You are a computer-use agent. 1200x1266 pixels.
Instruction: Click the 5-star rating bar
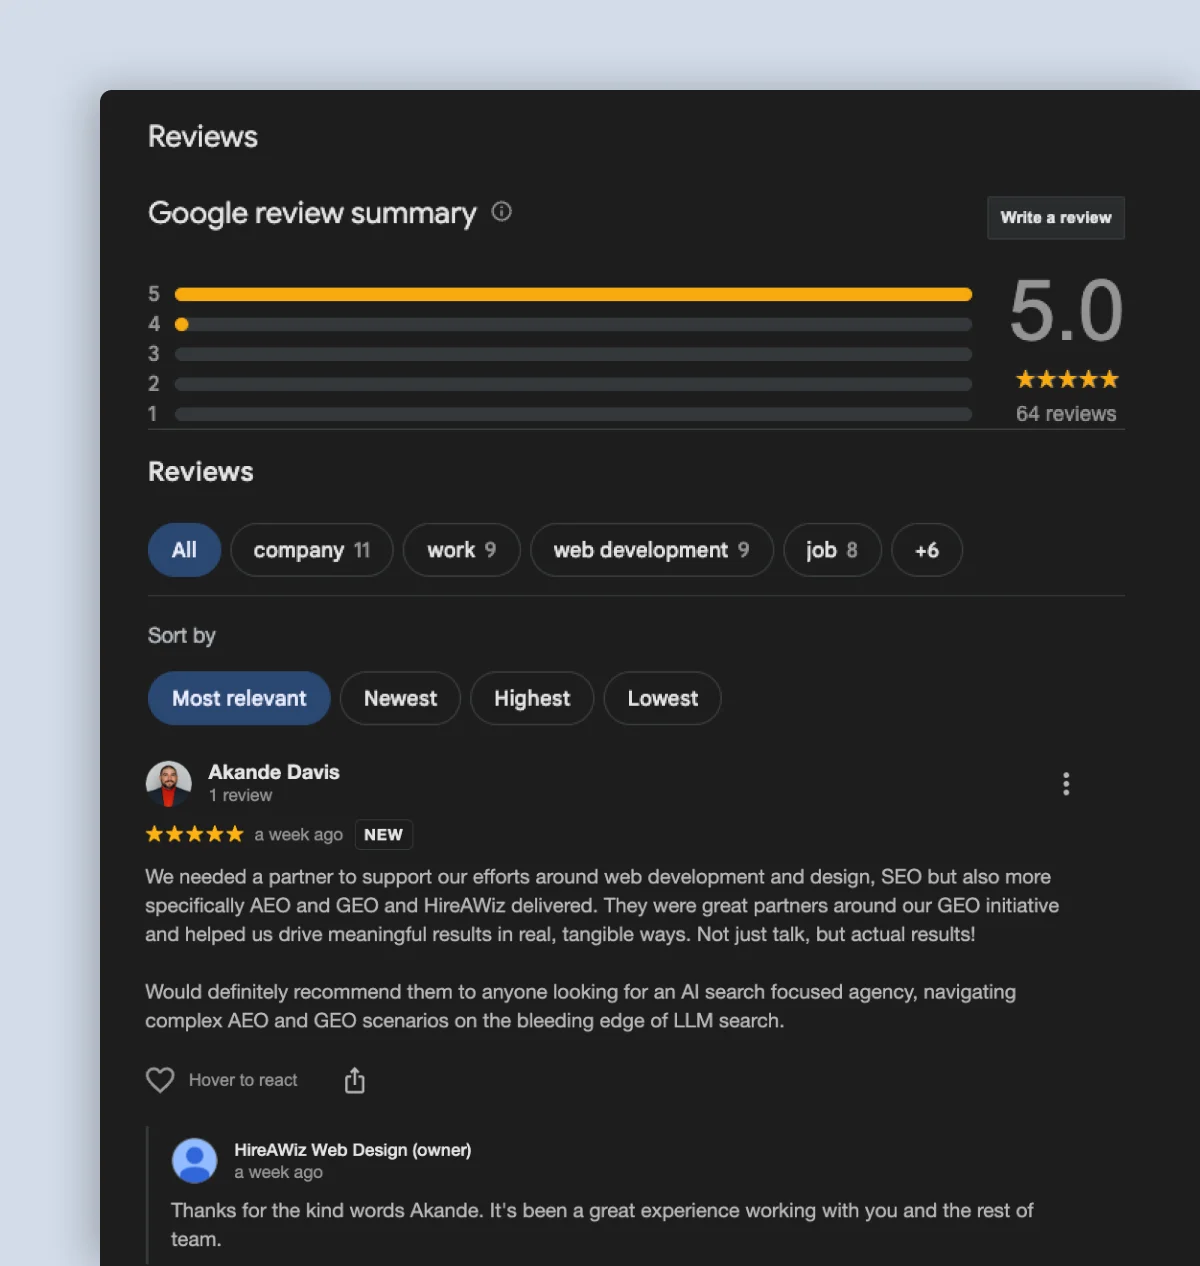click(573, 294)
